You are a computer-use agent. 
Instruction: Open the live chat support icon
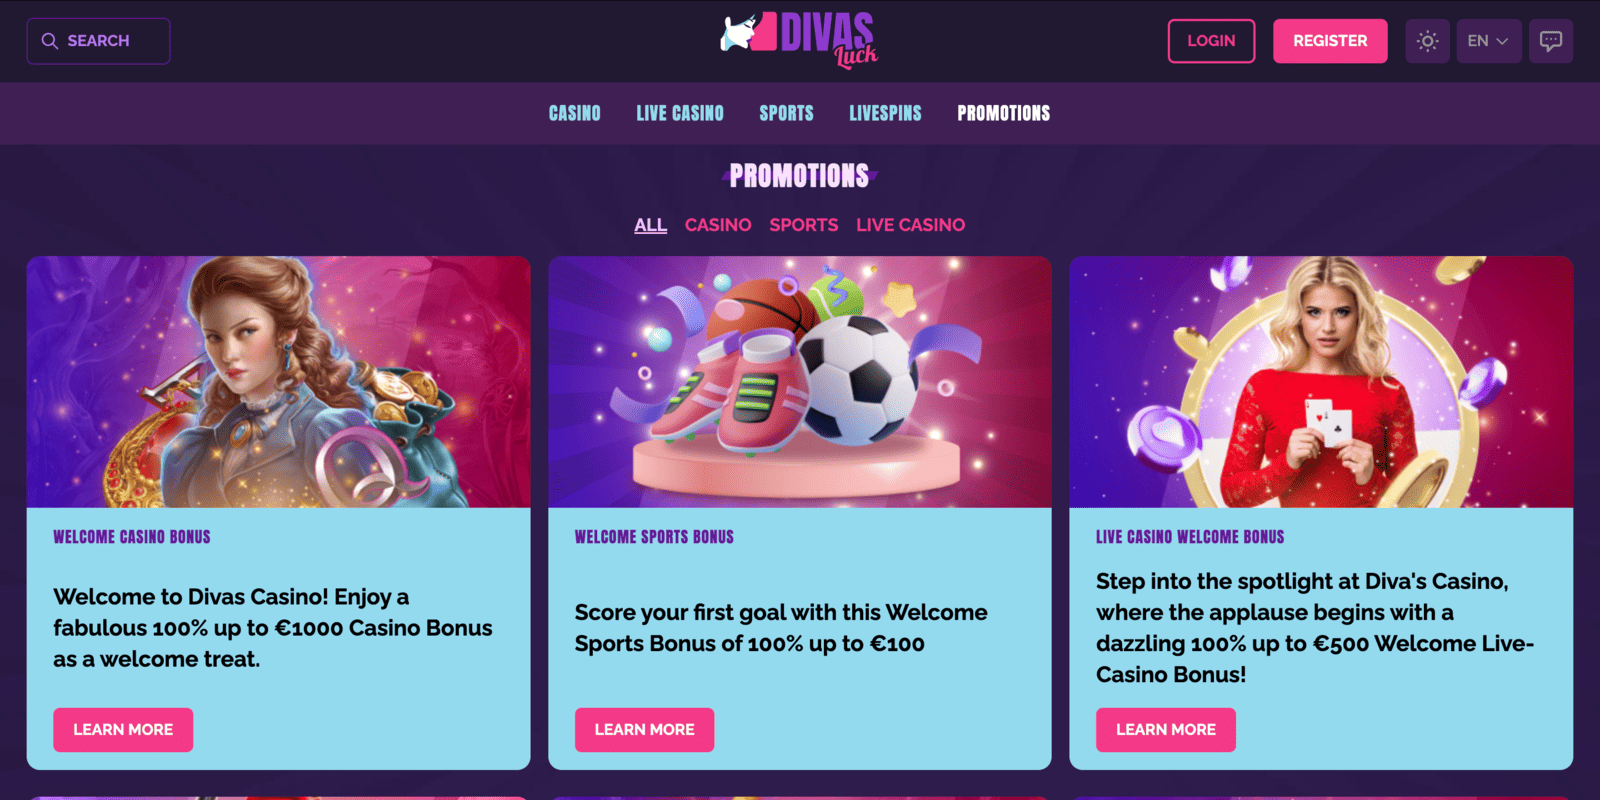1551,41
